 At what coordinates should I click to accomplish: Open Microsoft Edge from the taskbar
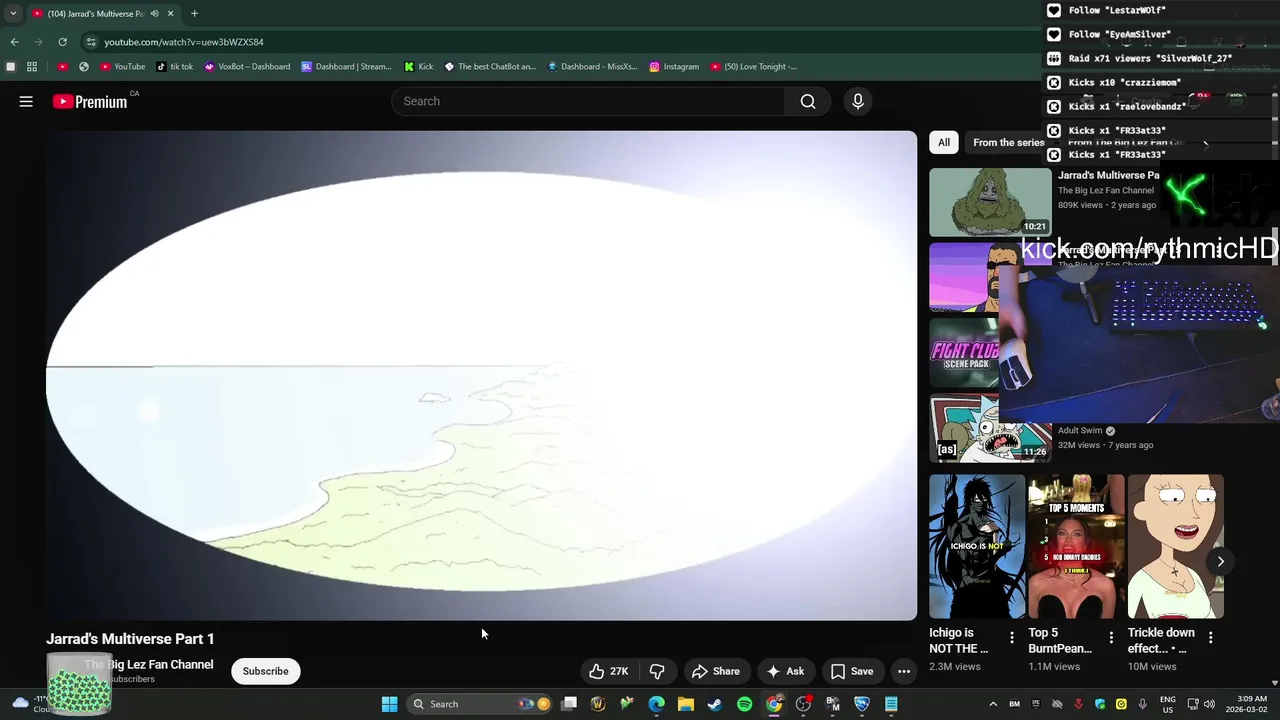(x=657, y=704)
